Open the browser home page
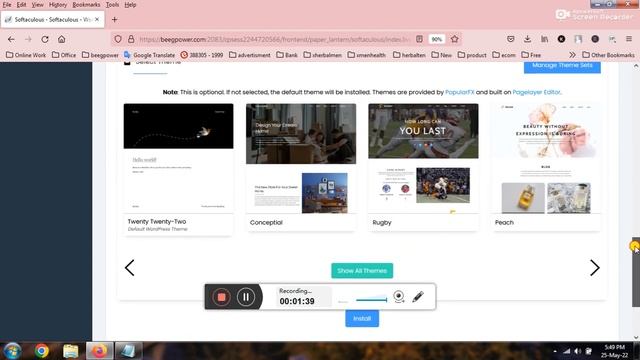Image resolution: width=640 pixels, height=360 pixels. 62,39
